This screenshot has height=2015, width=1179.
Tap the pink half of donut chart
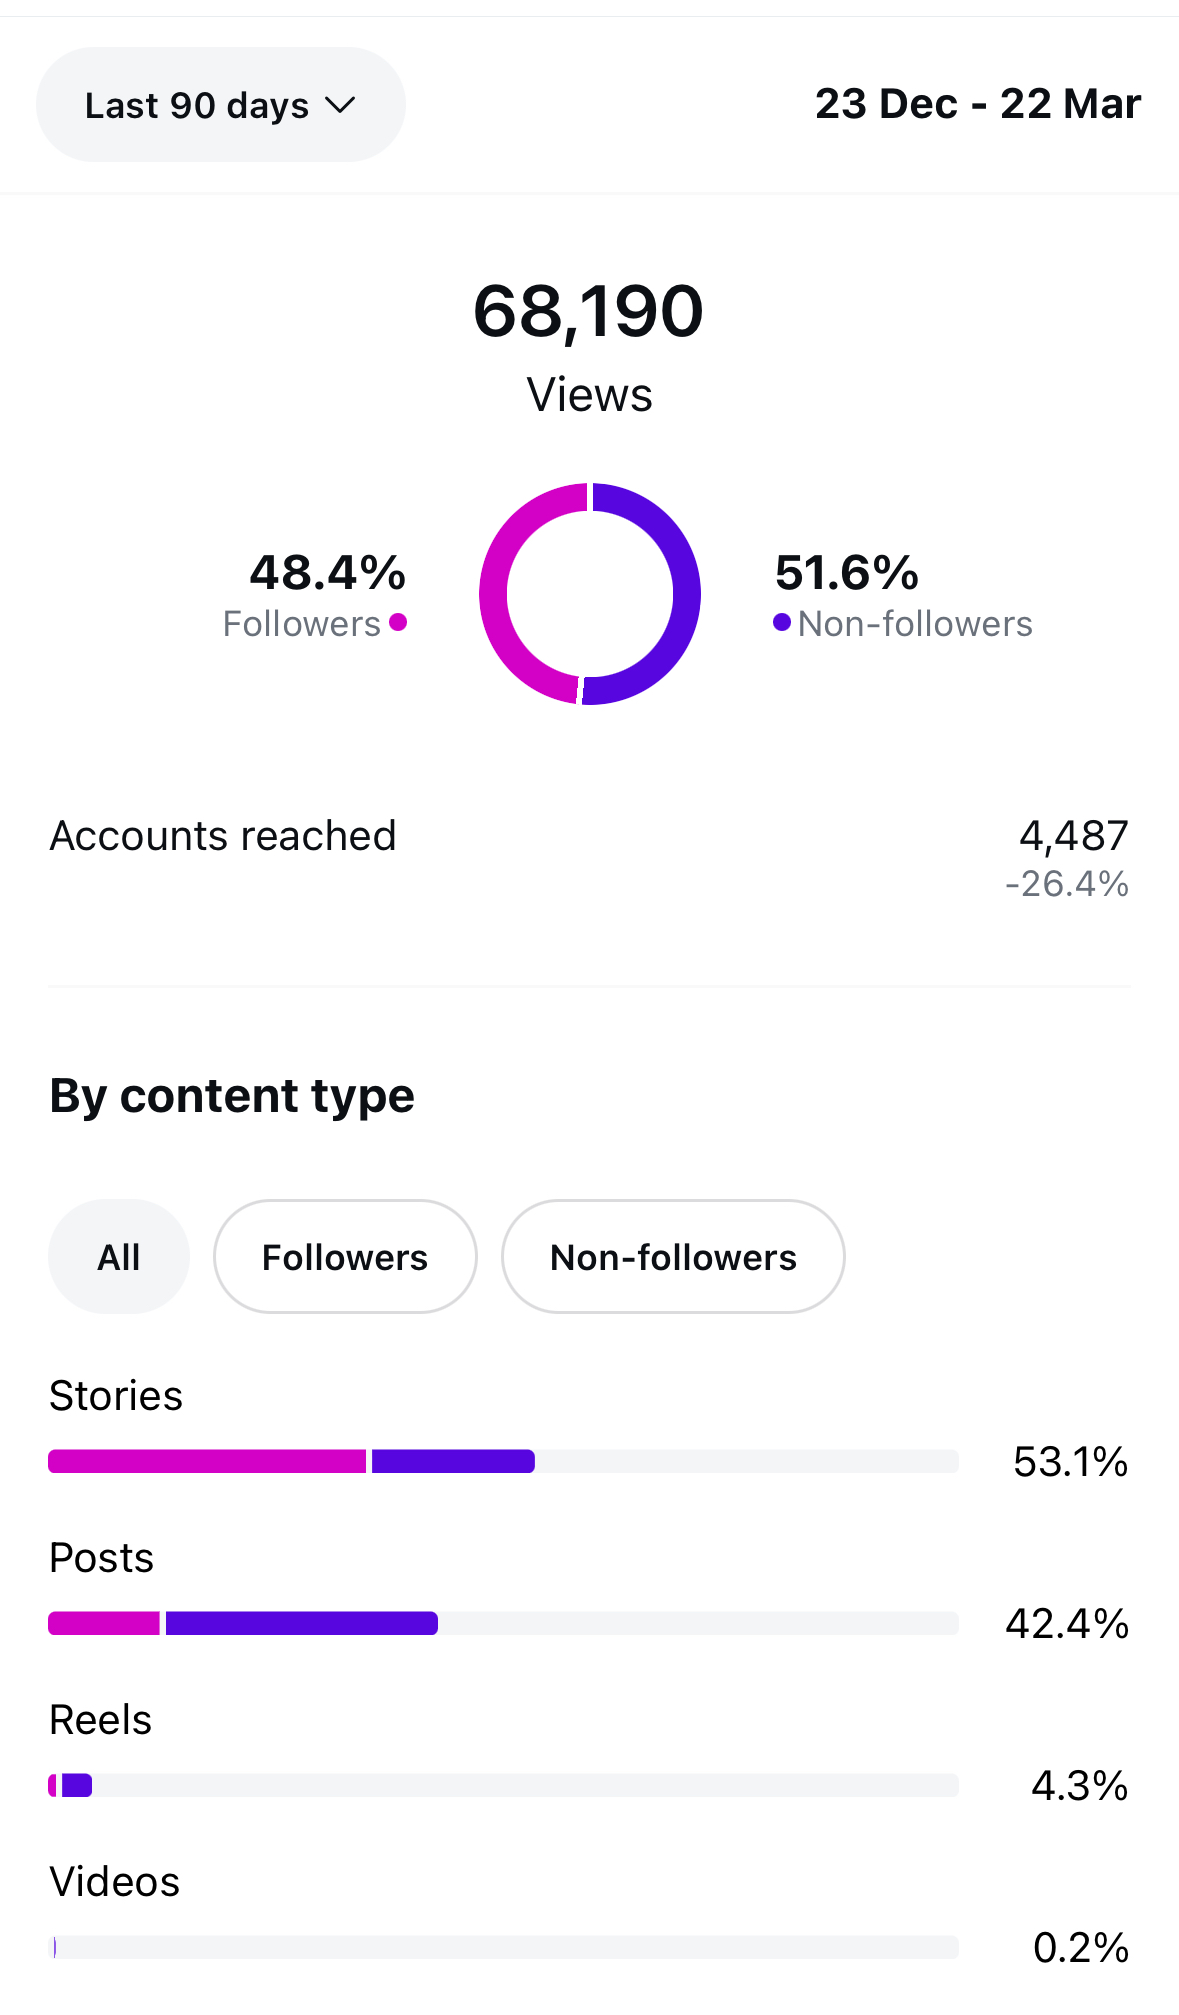(x=496, y=594)
